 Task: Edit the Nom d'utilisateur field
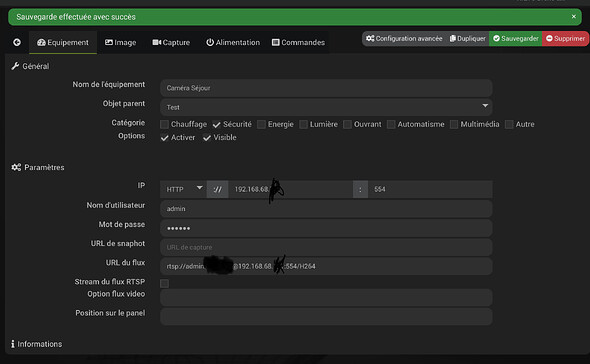click(x=326, y=209)
